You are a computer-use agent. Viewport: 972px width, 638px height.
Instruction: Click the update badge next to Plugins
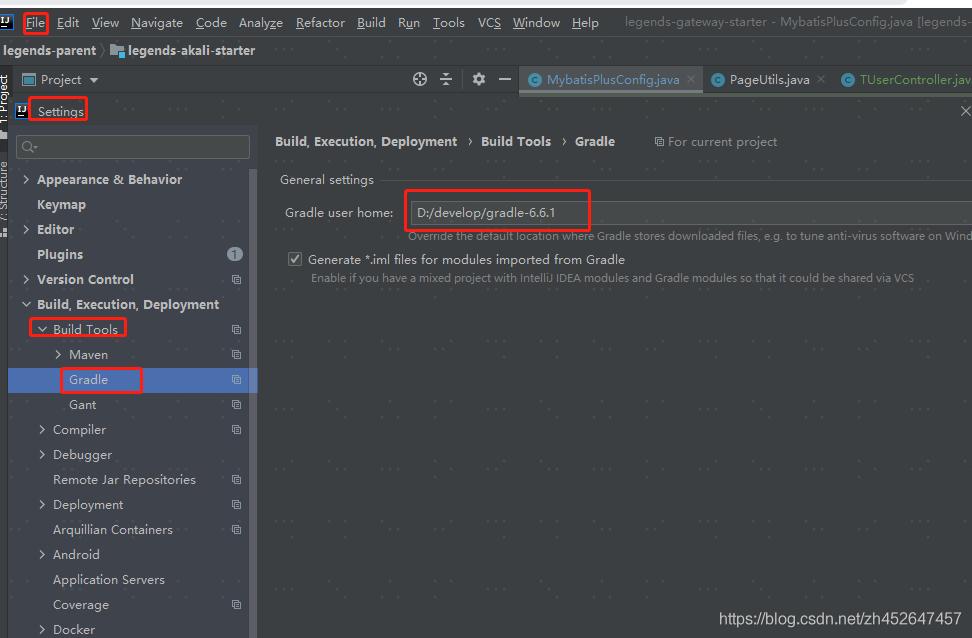point(235,255)
